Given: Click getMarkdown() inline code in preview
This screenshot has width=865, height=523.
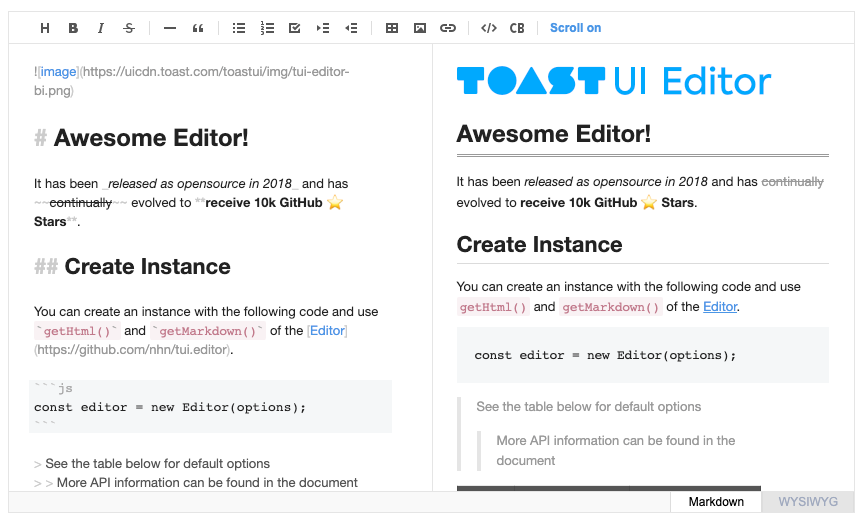Looking at the screenshot, I should click(x=611, y=307).
